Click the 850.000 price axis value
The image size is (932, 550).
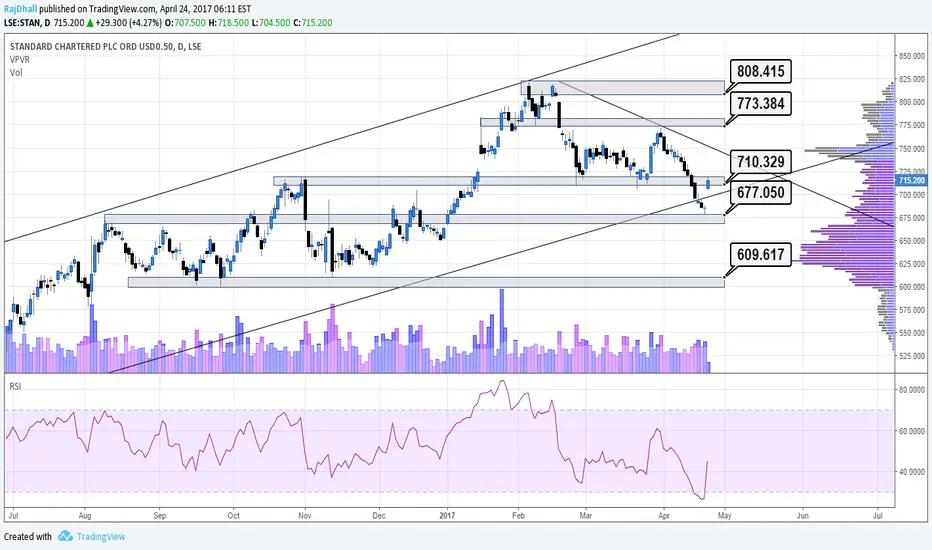(912, 56)
